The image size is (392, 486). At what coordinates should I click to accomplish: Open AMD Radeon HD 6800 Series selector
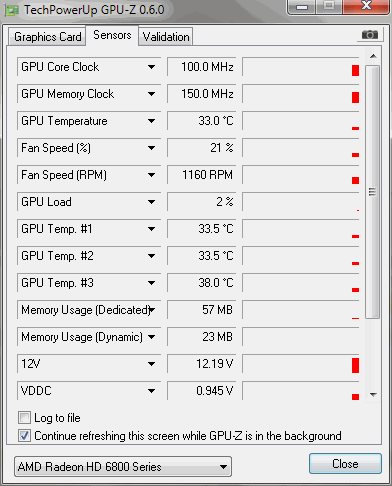point(123,467)
